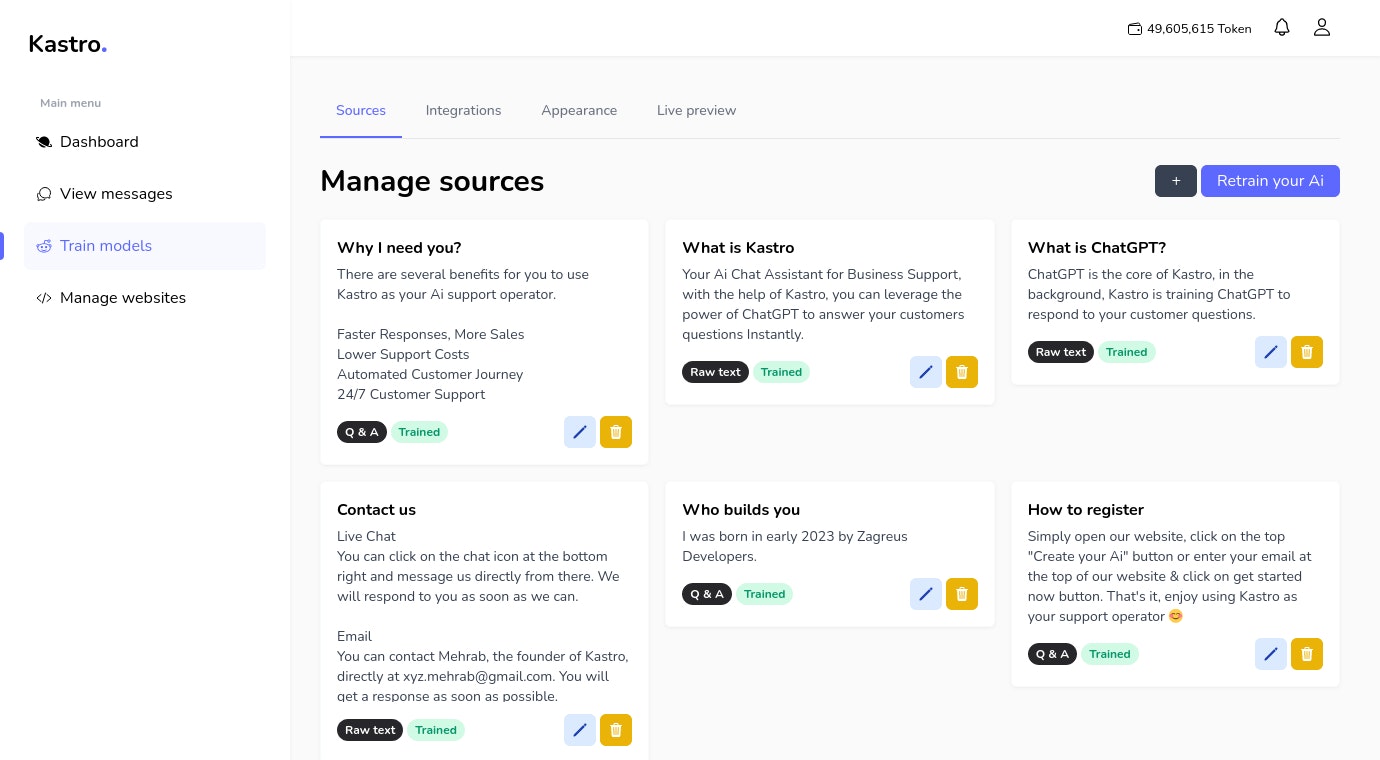1380x760 pixels.
Task: Open notifications bell
Action: (x=1282, y=28)
